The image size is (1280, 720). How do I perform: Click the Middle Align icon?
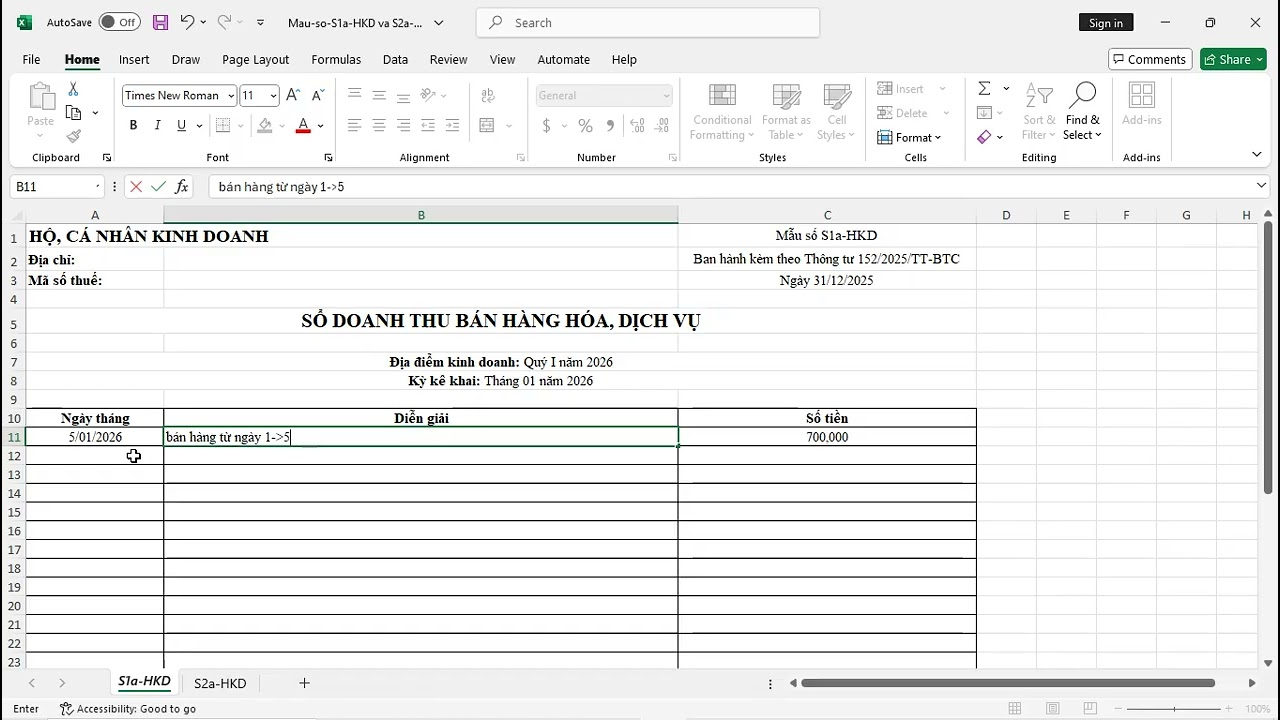tap(379, 95)
